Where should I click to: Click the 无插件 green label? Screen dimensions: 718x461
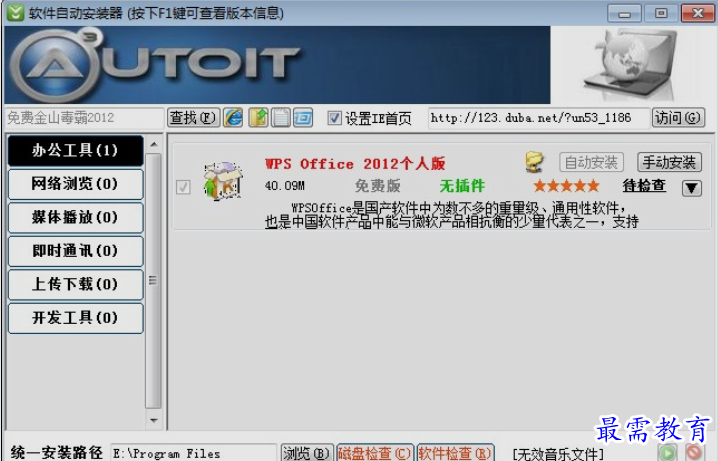[x=462, y=186]
